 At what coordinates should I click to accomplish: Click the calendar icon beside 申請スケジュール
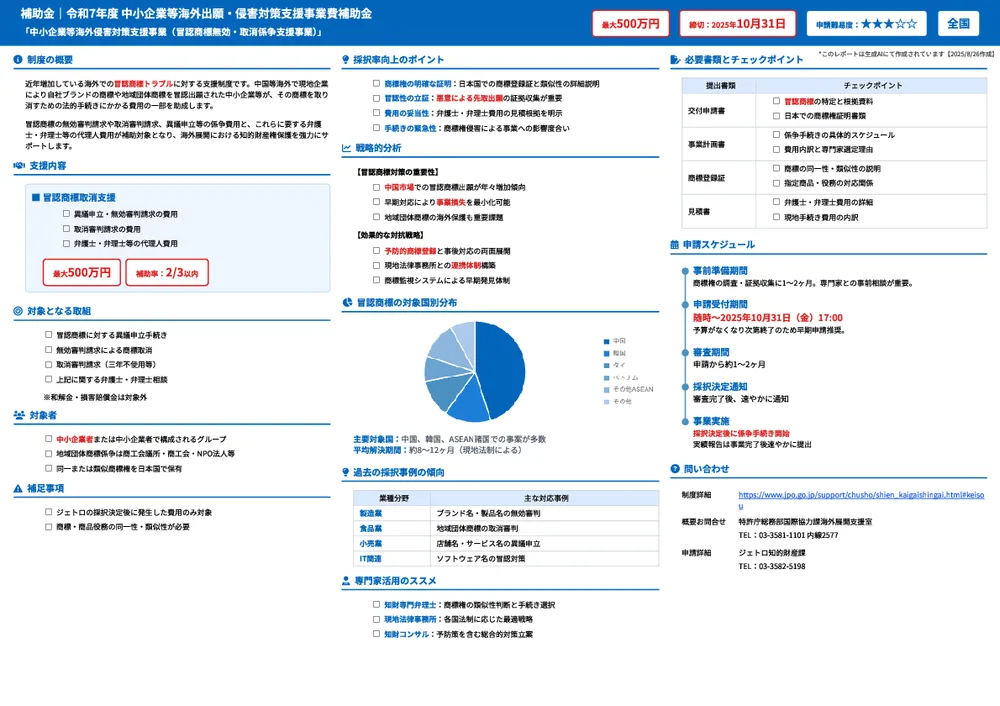point(675,244)
